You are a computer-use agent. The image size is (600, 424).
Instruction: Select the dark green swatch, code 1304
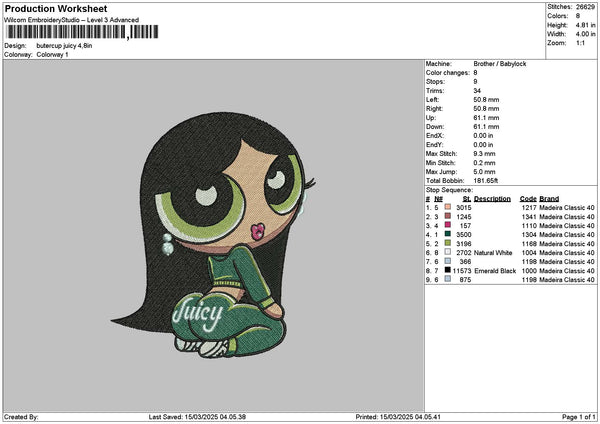447,234
